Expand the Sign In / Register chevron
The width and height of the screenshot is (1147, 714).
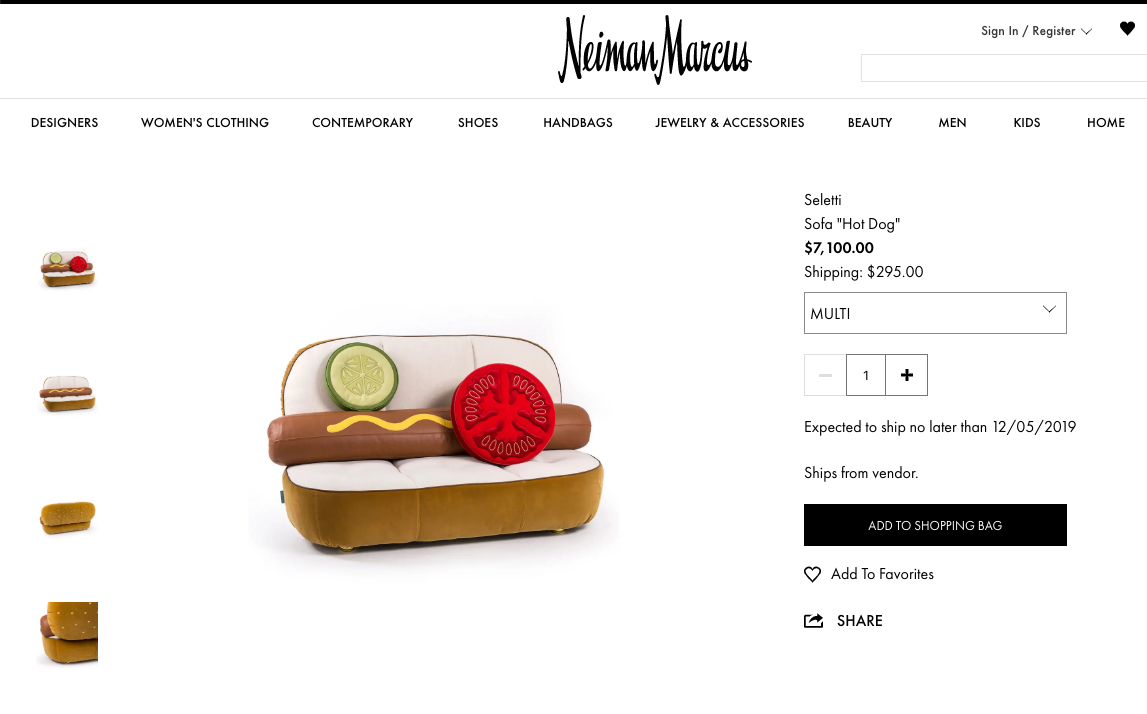point(1086,31)
